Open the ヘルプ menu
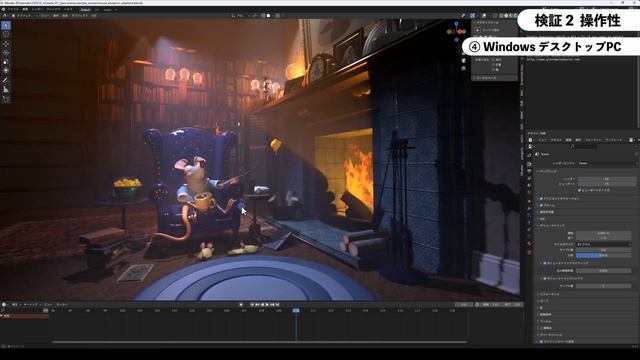640x360 pixels. [68, 9]
